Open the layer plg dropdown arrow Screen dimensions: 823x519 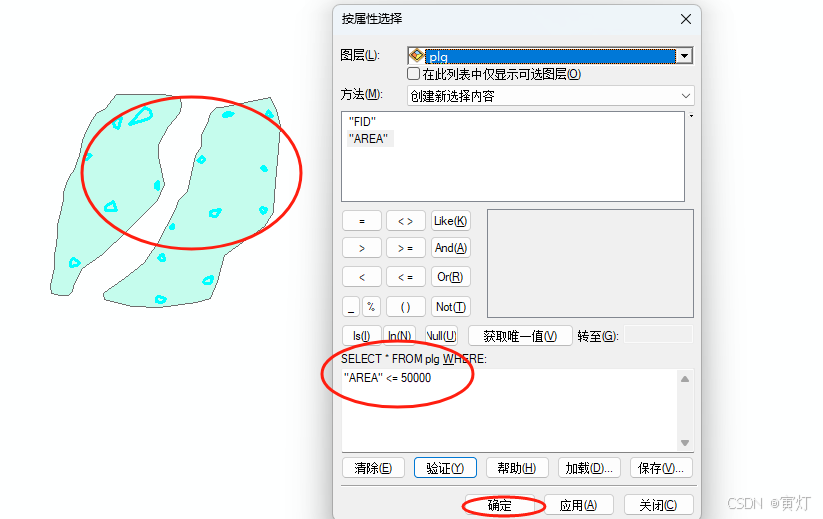[x=684, y=56]
